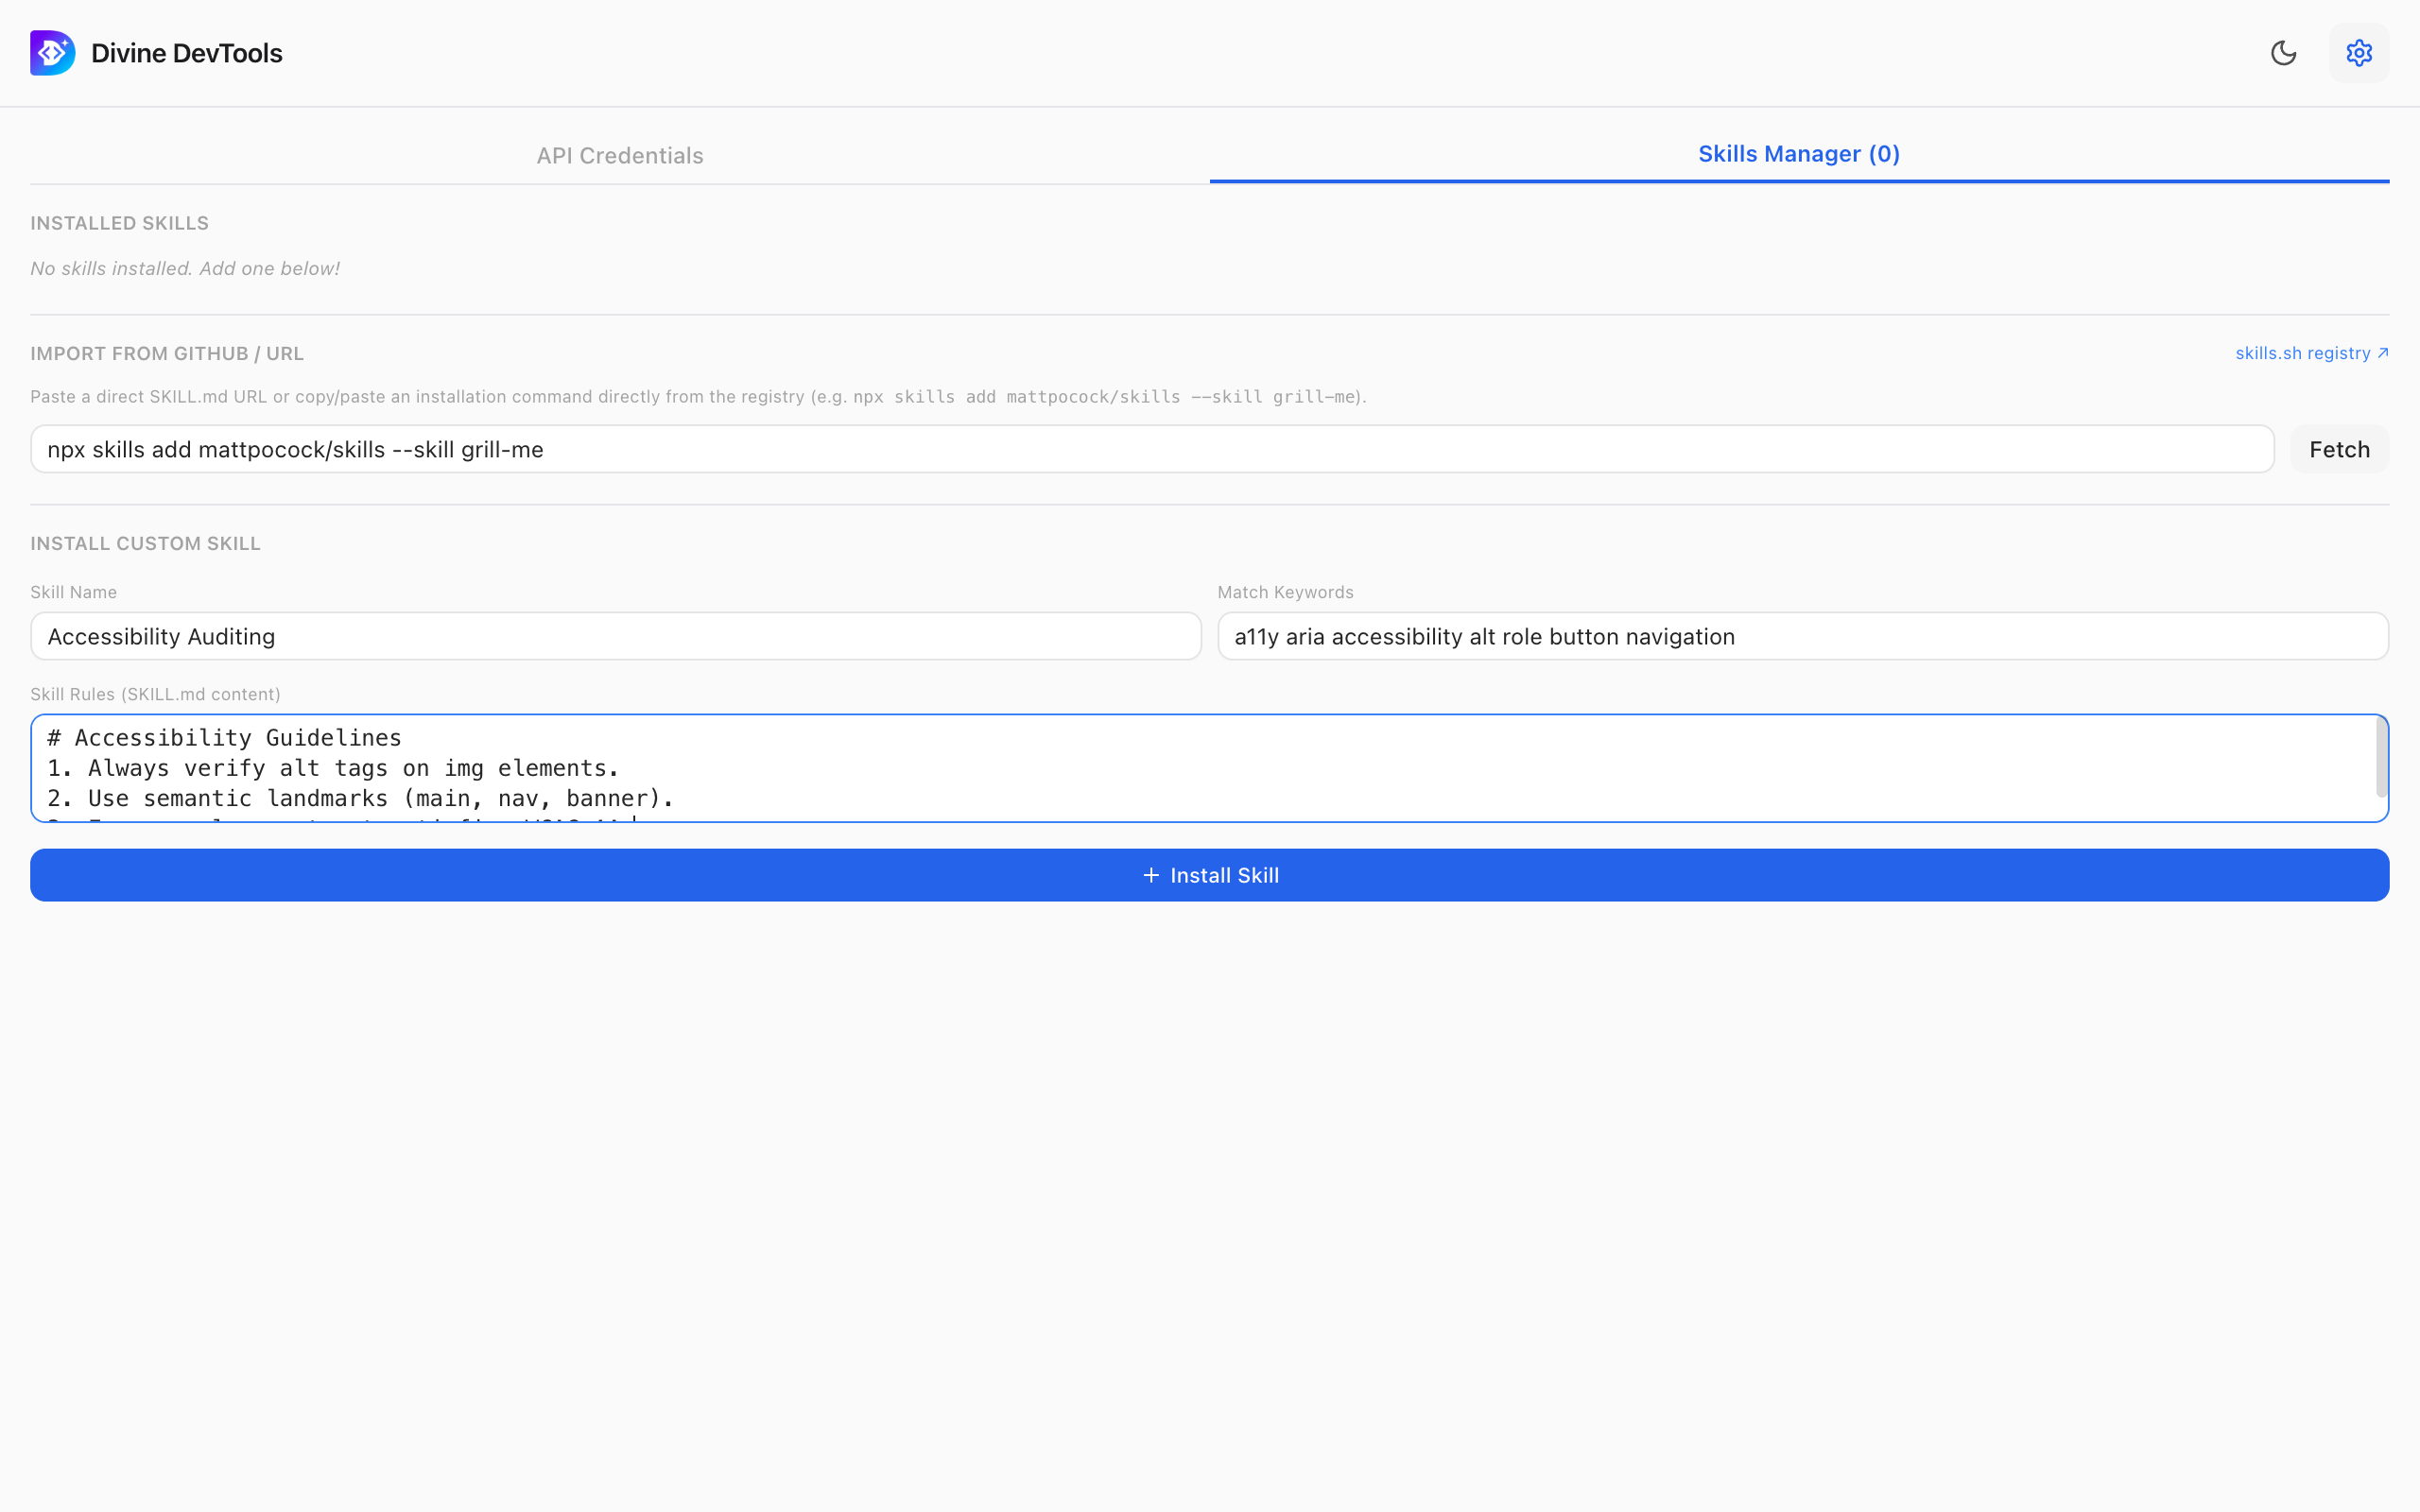Click the '# Accessibility Guidelines' line
This screenshot has height=1512, width=2420.
(x=224, y=738)
